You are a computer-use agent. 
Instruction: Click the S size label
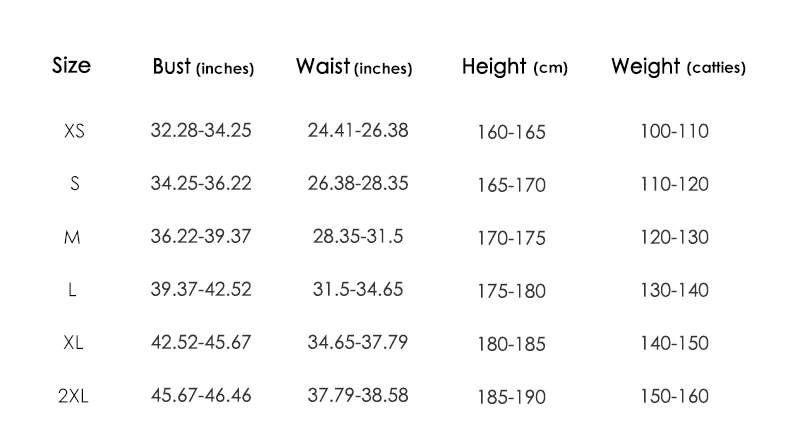pyautogui.click(x=74, y=184)
